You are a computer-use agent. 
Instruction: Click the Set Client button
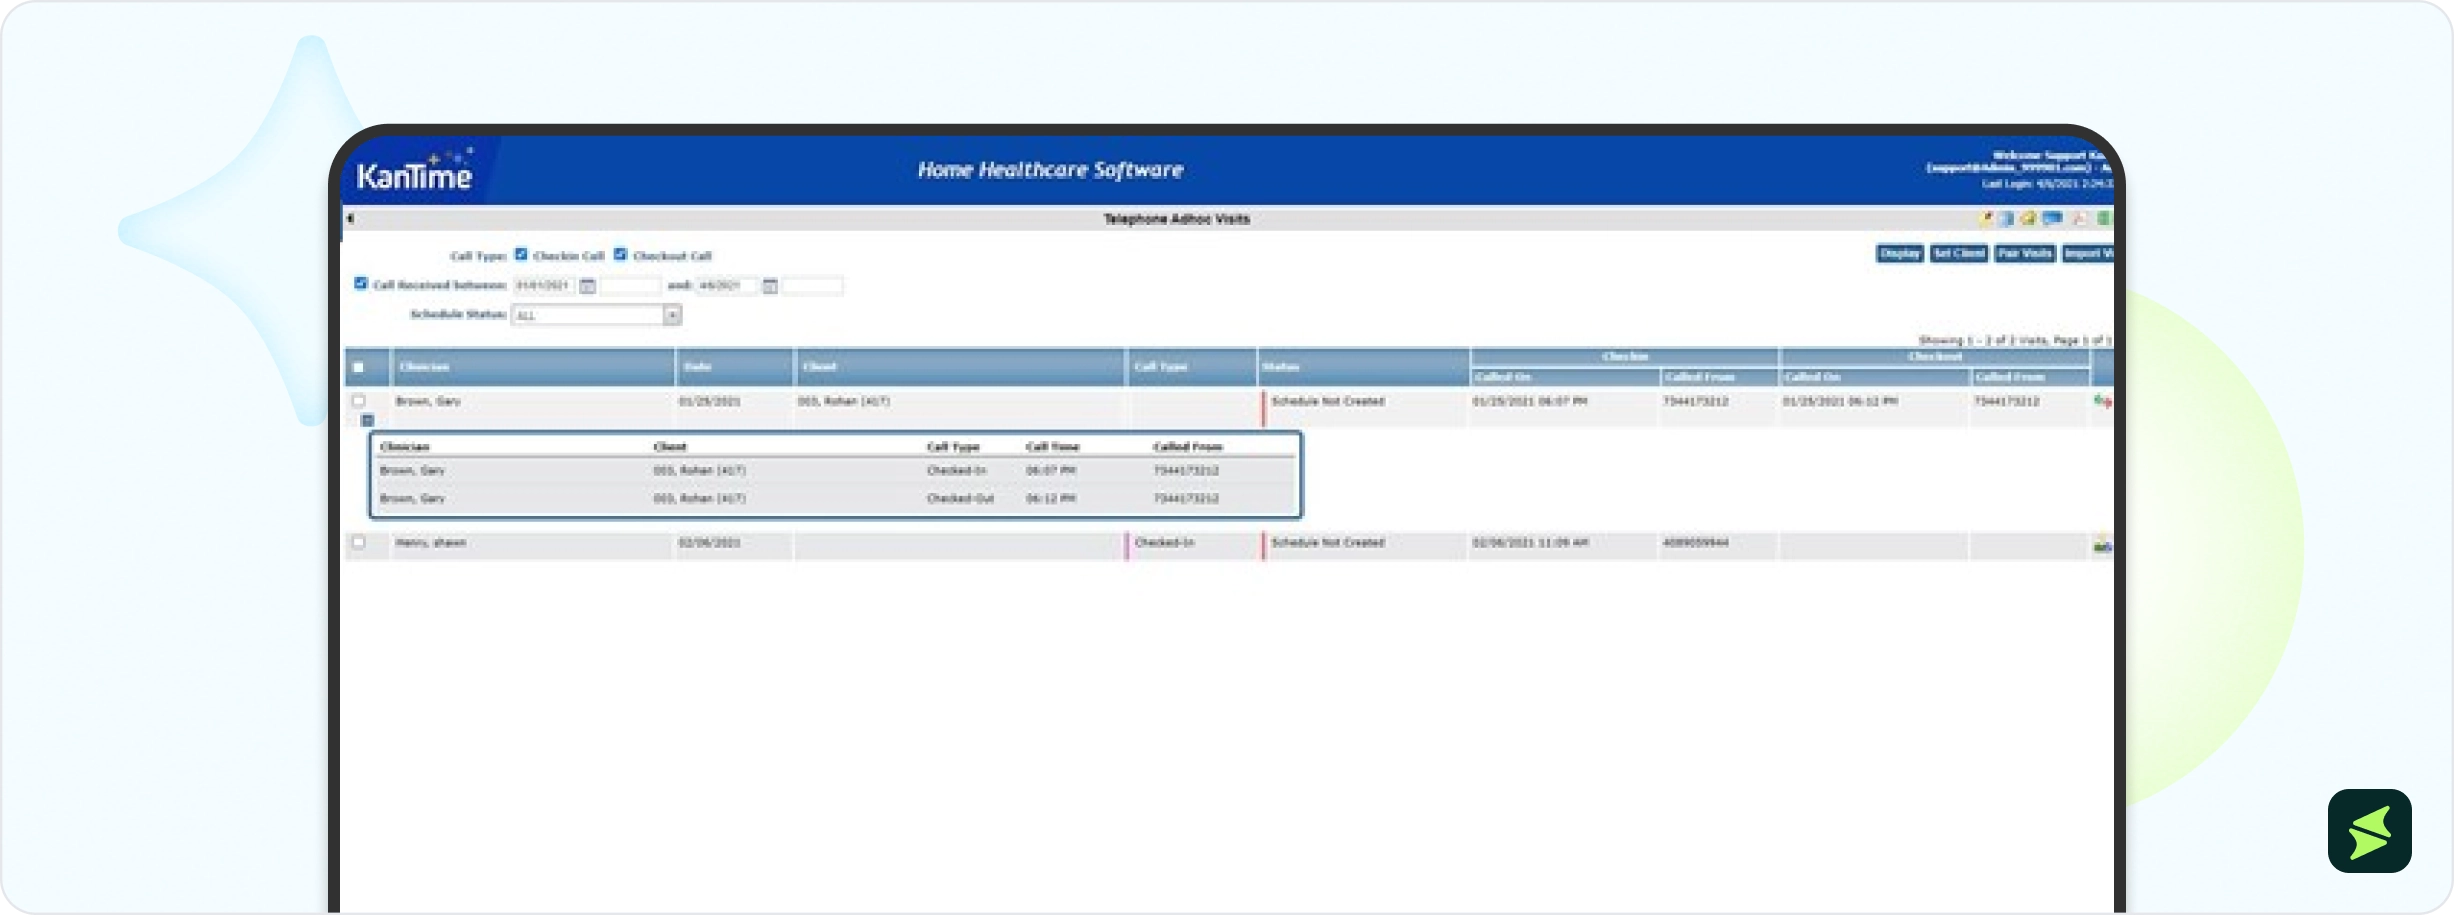(x=1959, y=254)
